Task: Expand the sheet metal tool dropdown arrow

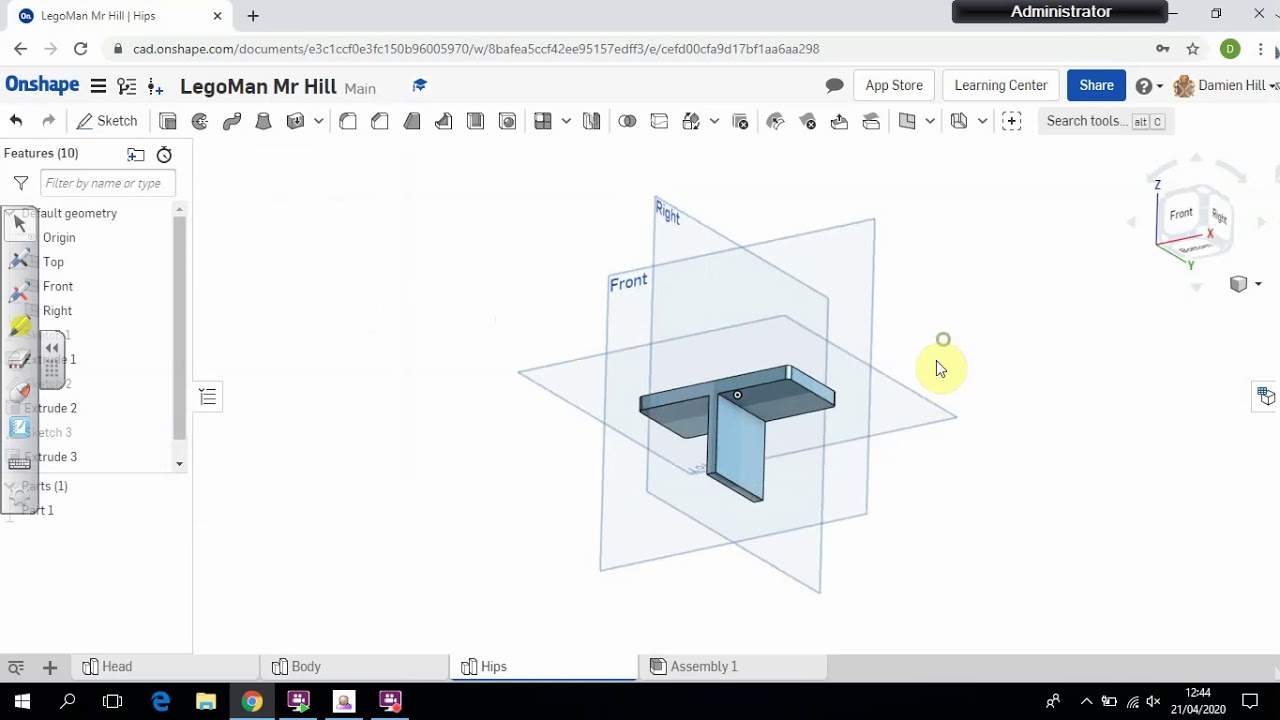Action: pyautogui.click(x=982, y=121)
